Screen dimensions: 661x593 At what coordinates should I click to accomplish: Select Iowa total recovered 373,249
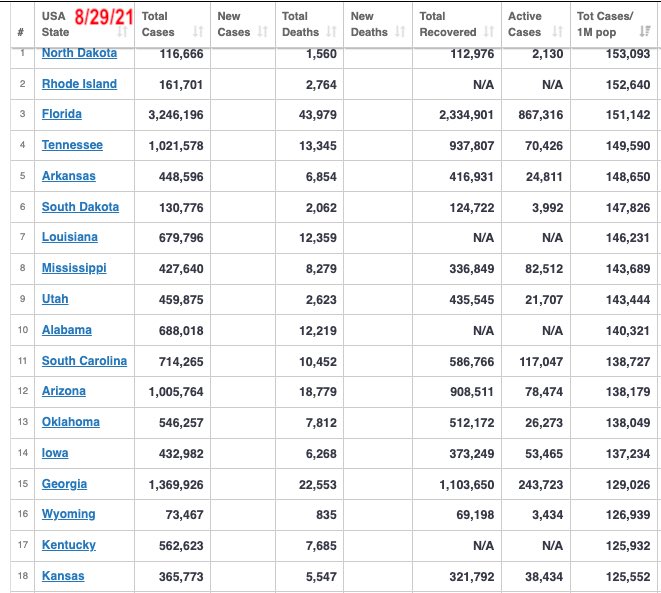(472, 454)
